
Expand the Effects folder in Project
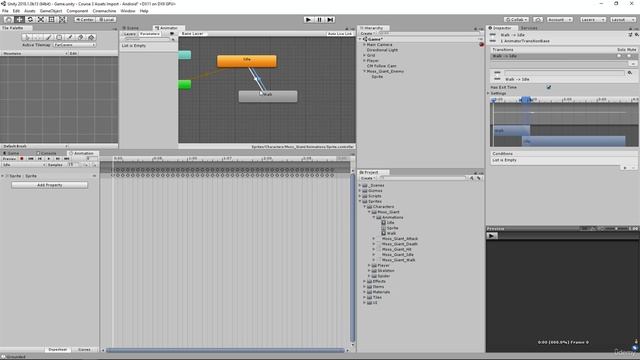[x=364, y=281]
